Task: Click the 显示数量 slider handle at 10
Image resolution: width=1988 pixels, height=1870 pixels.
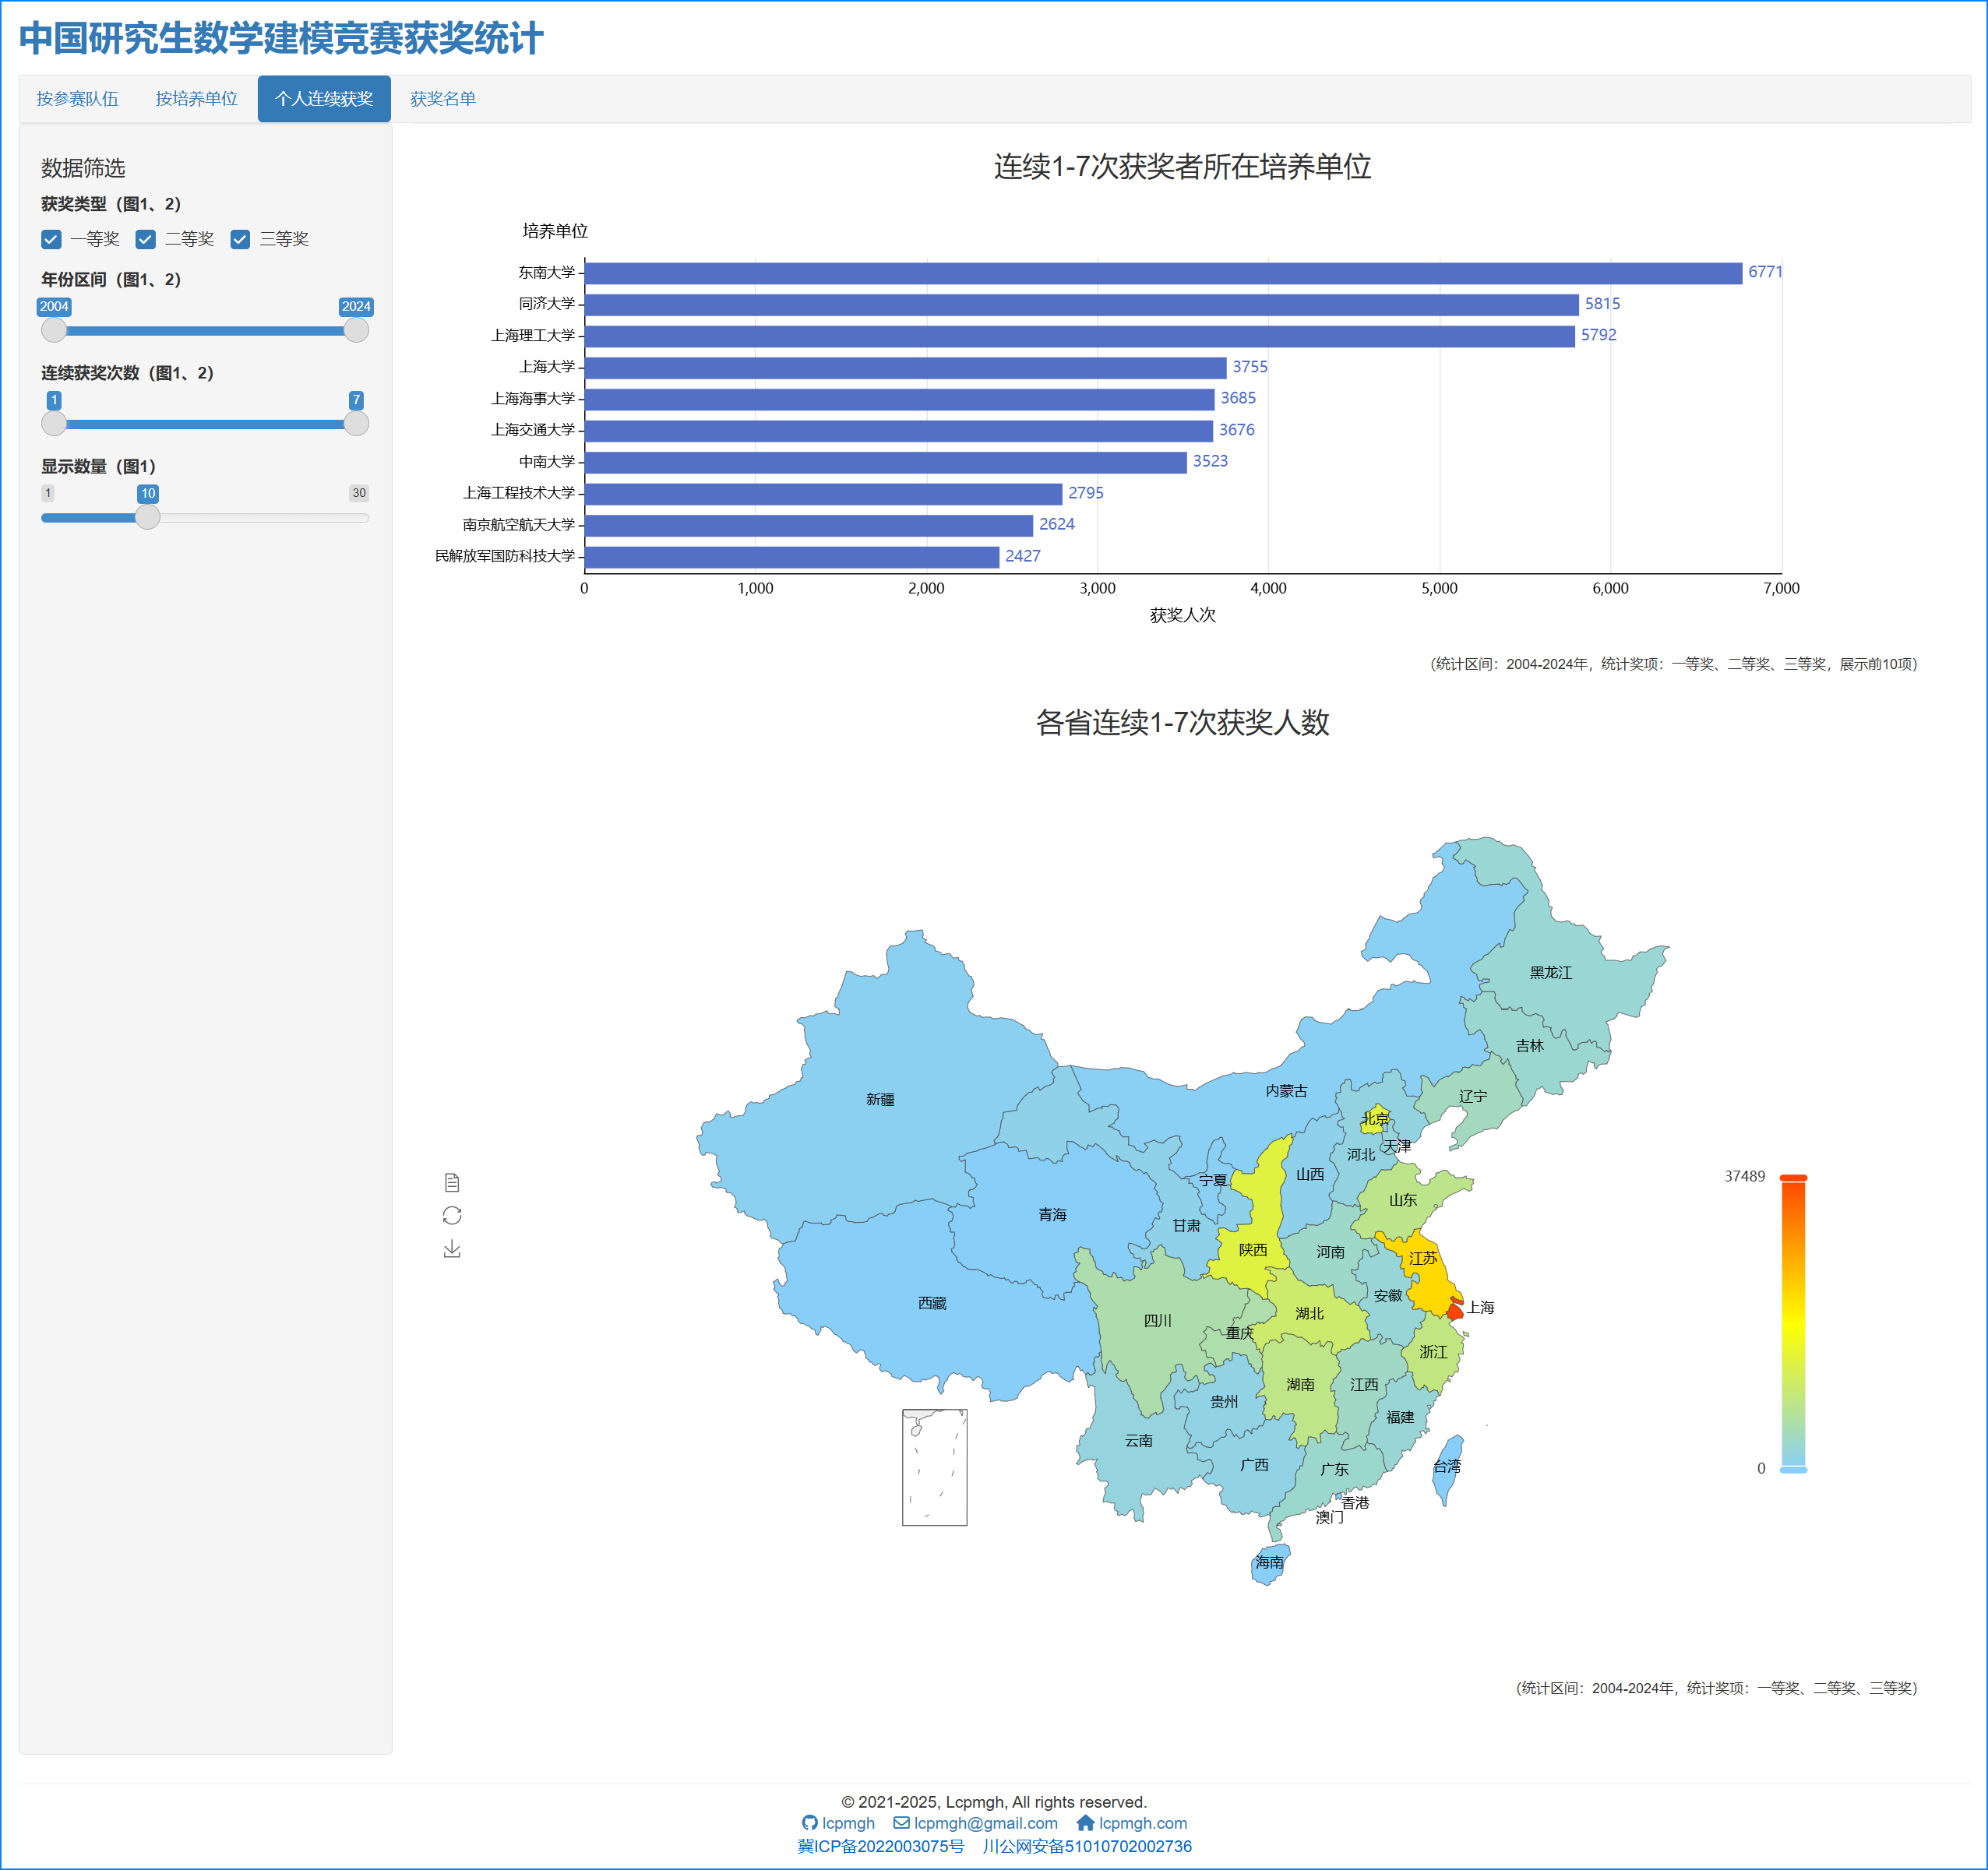Action: 148,517
